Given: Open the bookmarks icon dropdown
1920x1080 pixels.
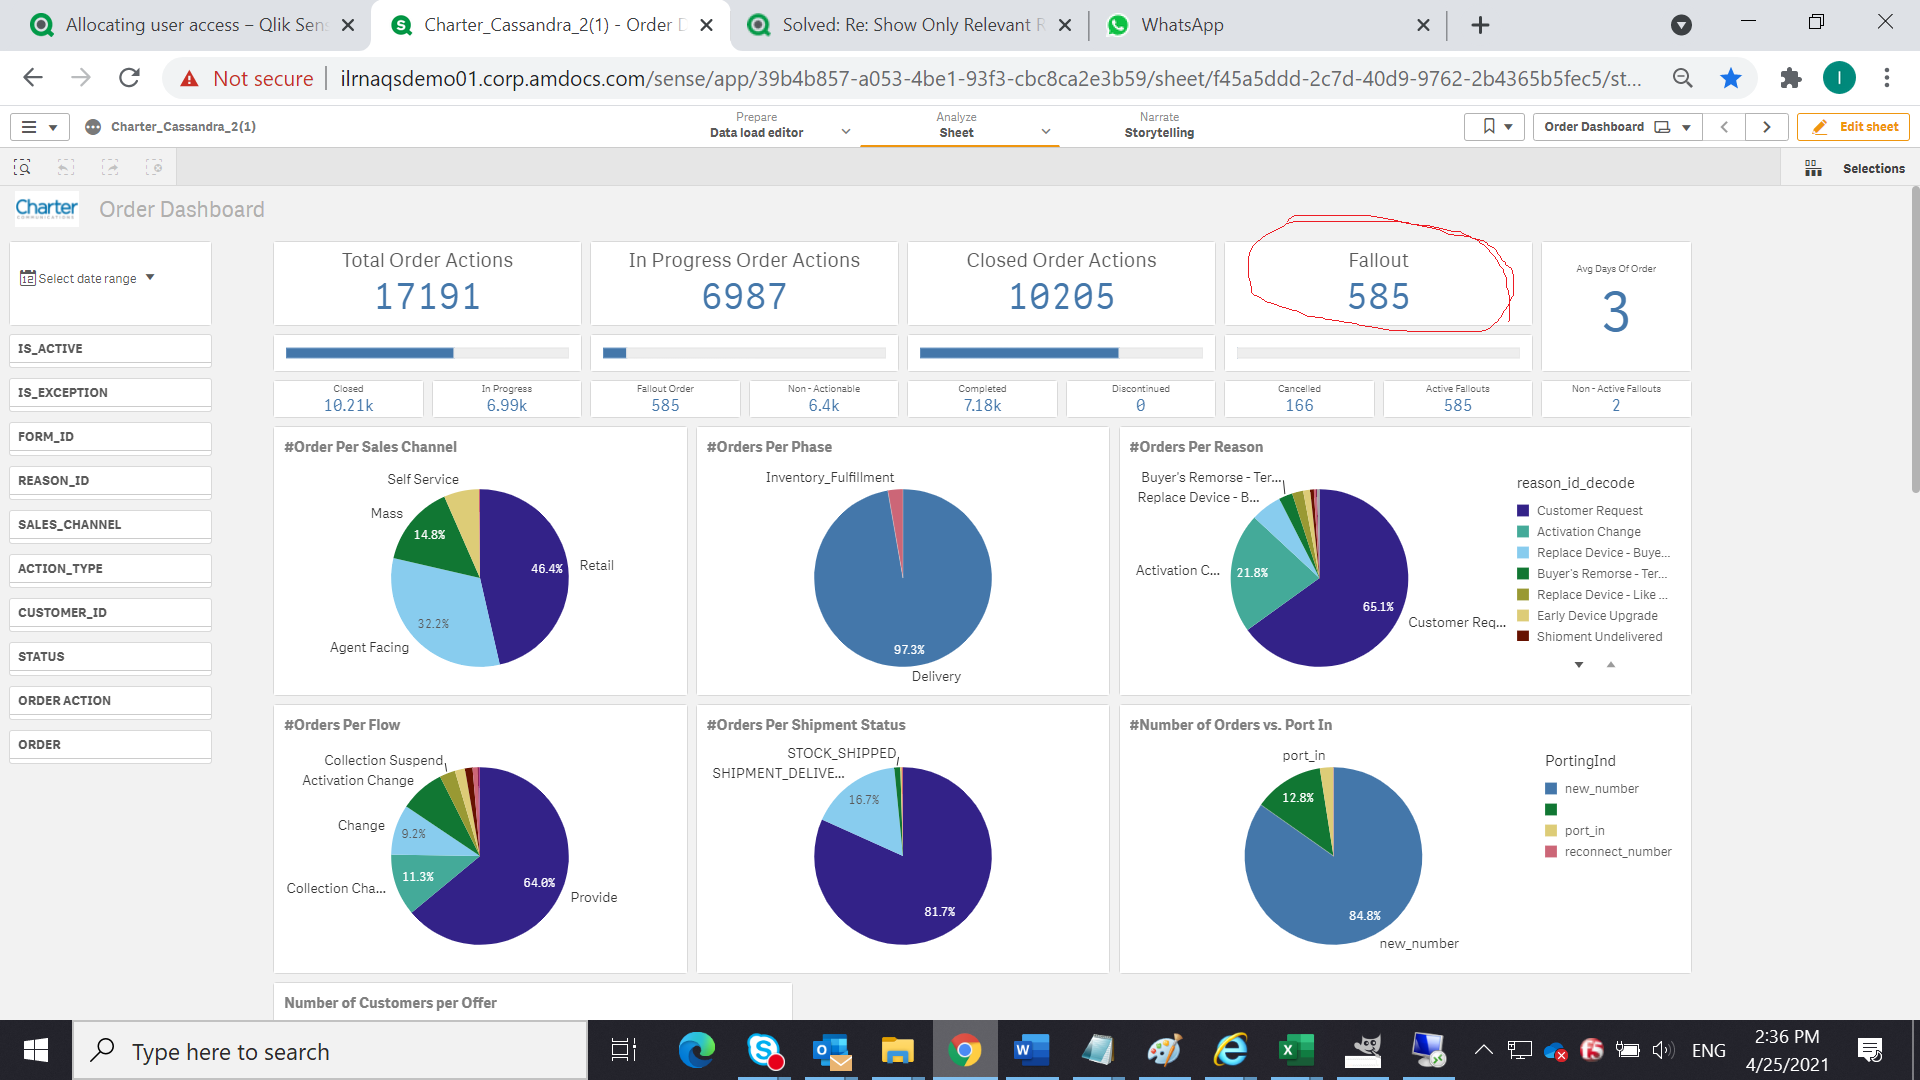Looking at the screenshot, I should pos(1496,127).
